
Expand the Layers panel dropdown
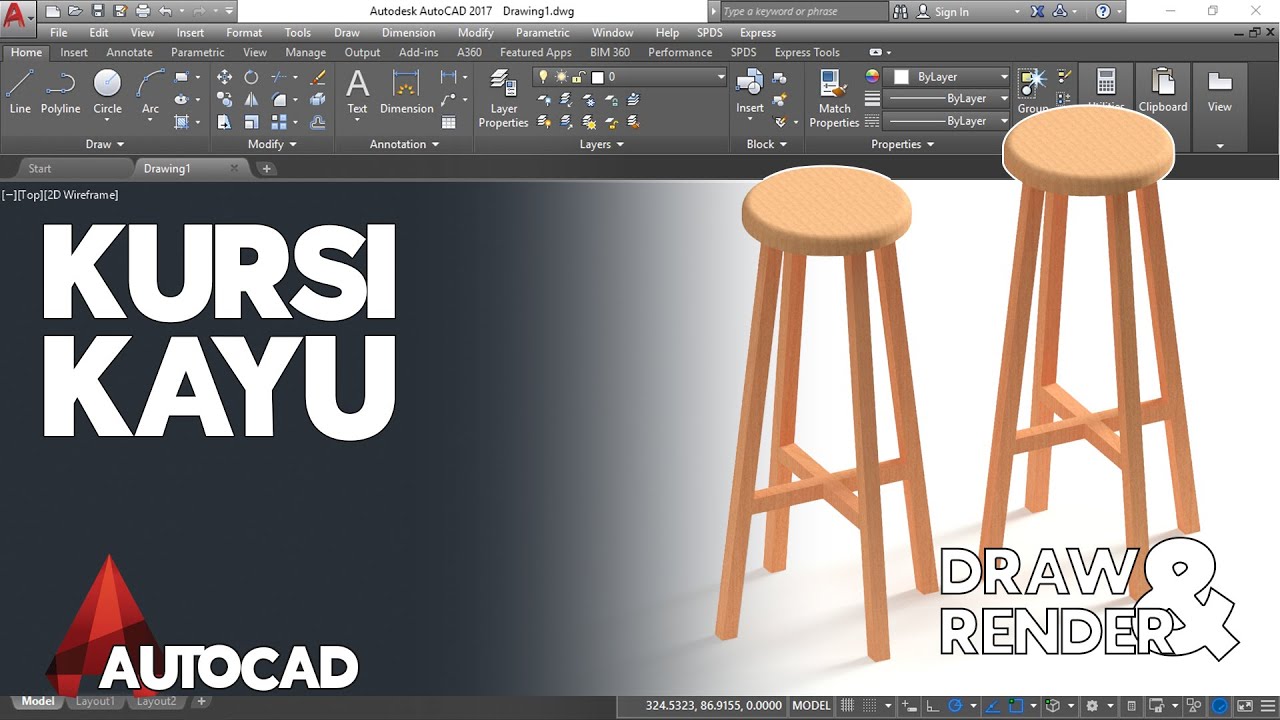tap(601, 144)
